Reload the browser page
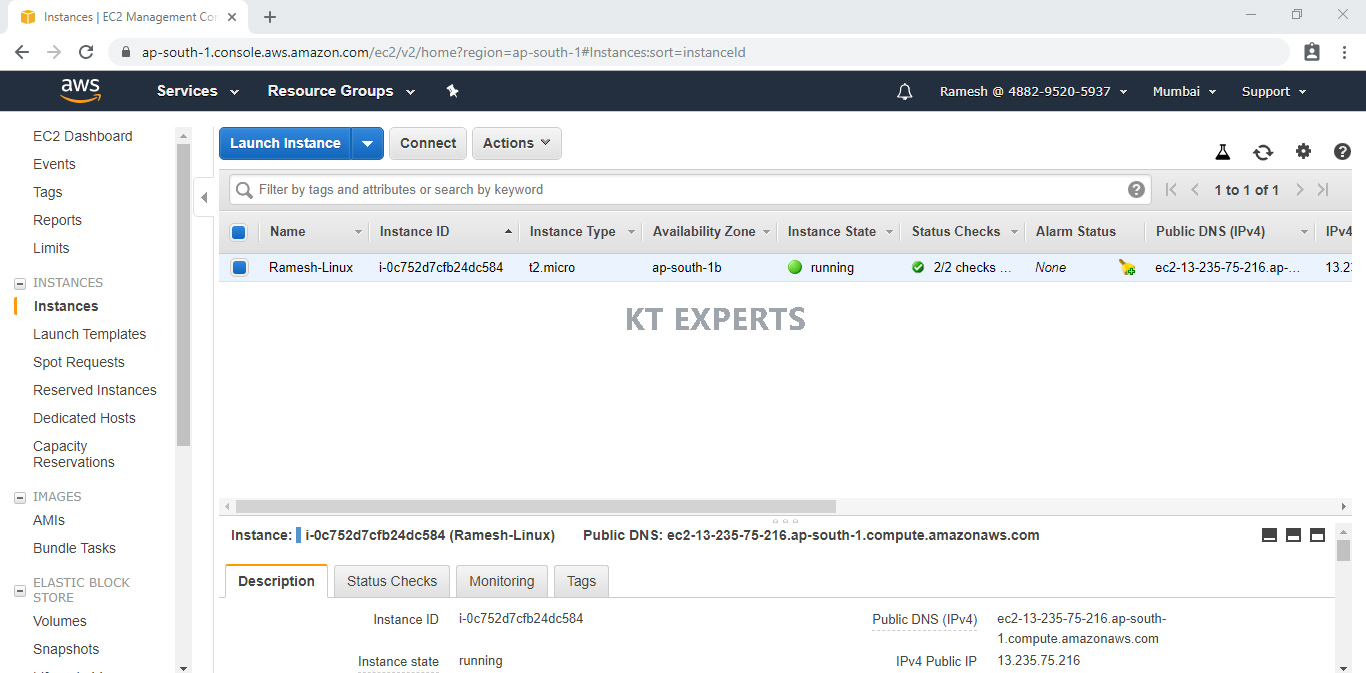1366x673 pixels. [x=86, y=52]
